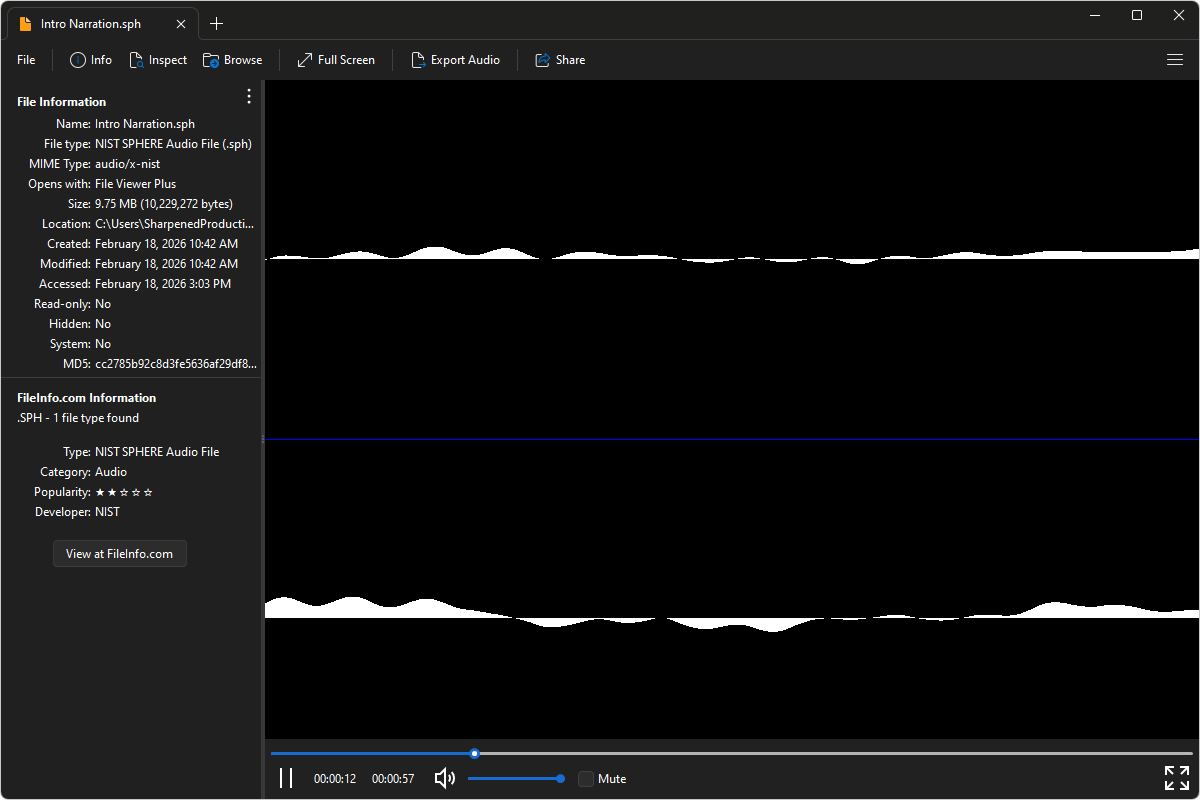Click the Share toolbar icon
The width and height of the screenshot is (1200, 800).
(x=543, y=60)
